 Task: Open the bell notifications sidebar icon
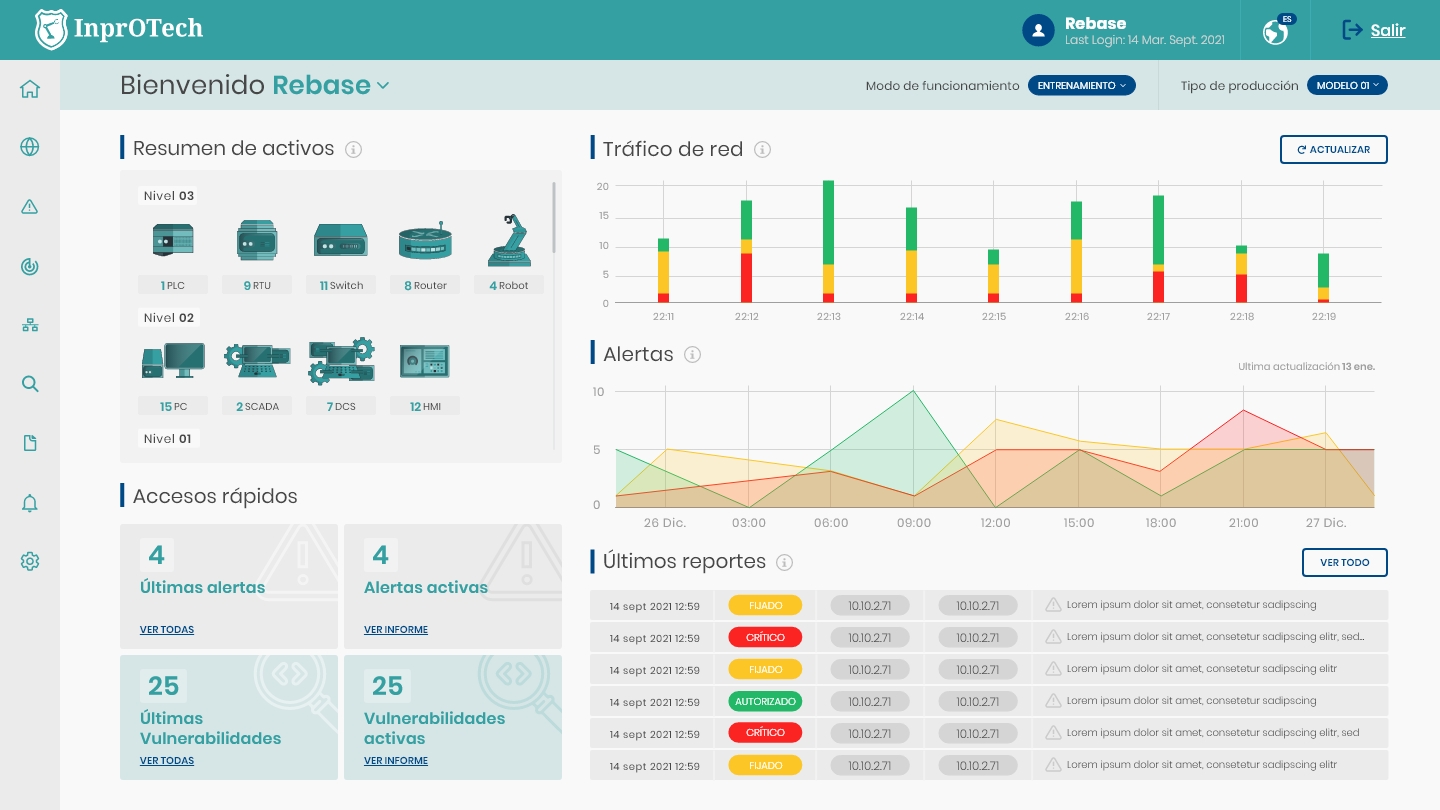tap(30, 503)
